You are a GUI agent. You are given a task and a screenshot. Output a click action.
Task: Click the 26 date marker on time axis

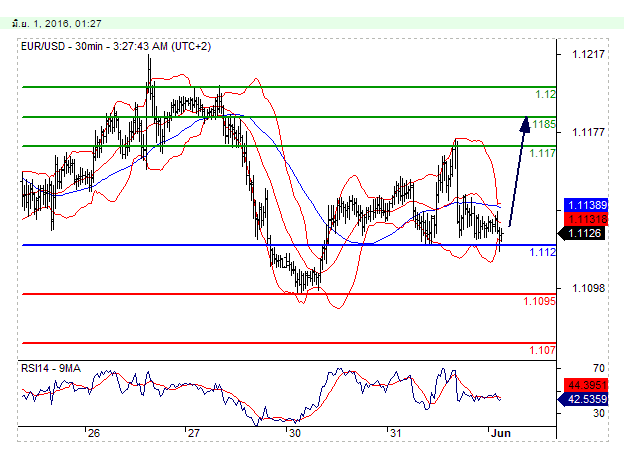[93, 434]
